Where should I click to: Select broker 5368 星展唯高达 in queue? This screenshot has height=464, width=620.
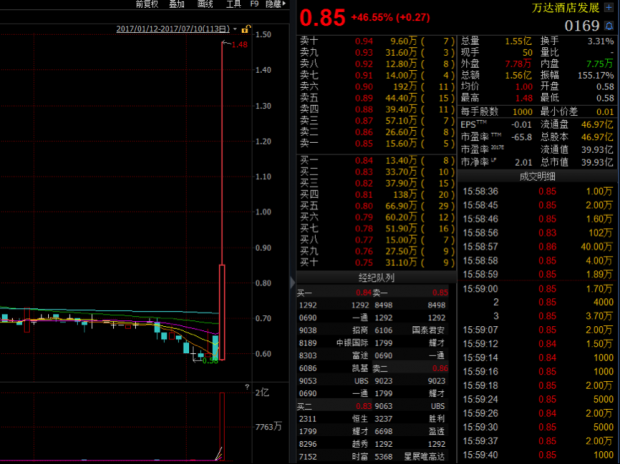pyautogui.click(x=410, y=457)
